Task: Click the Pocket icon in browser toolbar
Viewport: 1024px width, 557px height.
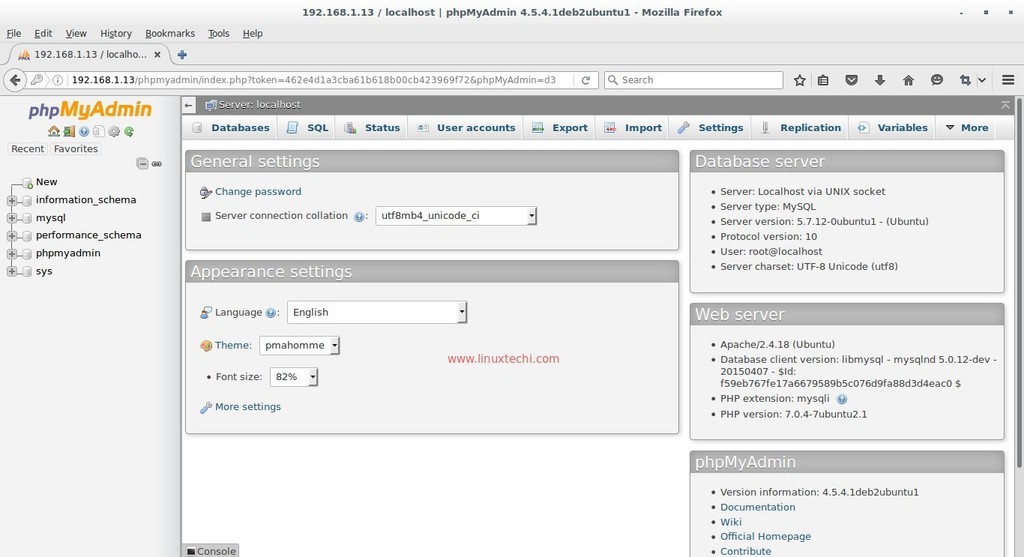Action: pyautogui.click(x=852, y=80)
